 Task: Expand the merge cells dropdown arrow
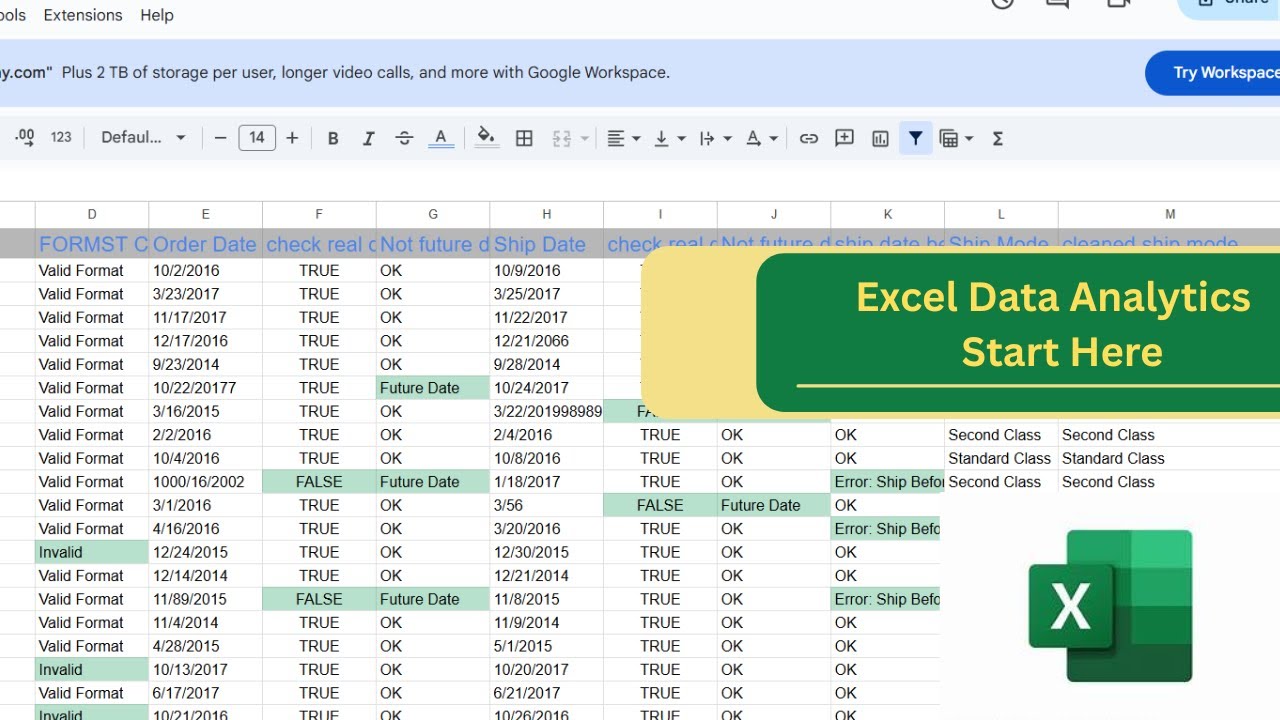point(585,139)
